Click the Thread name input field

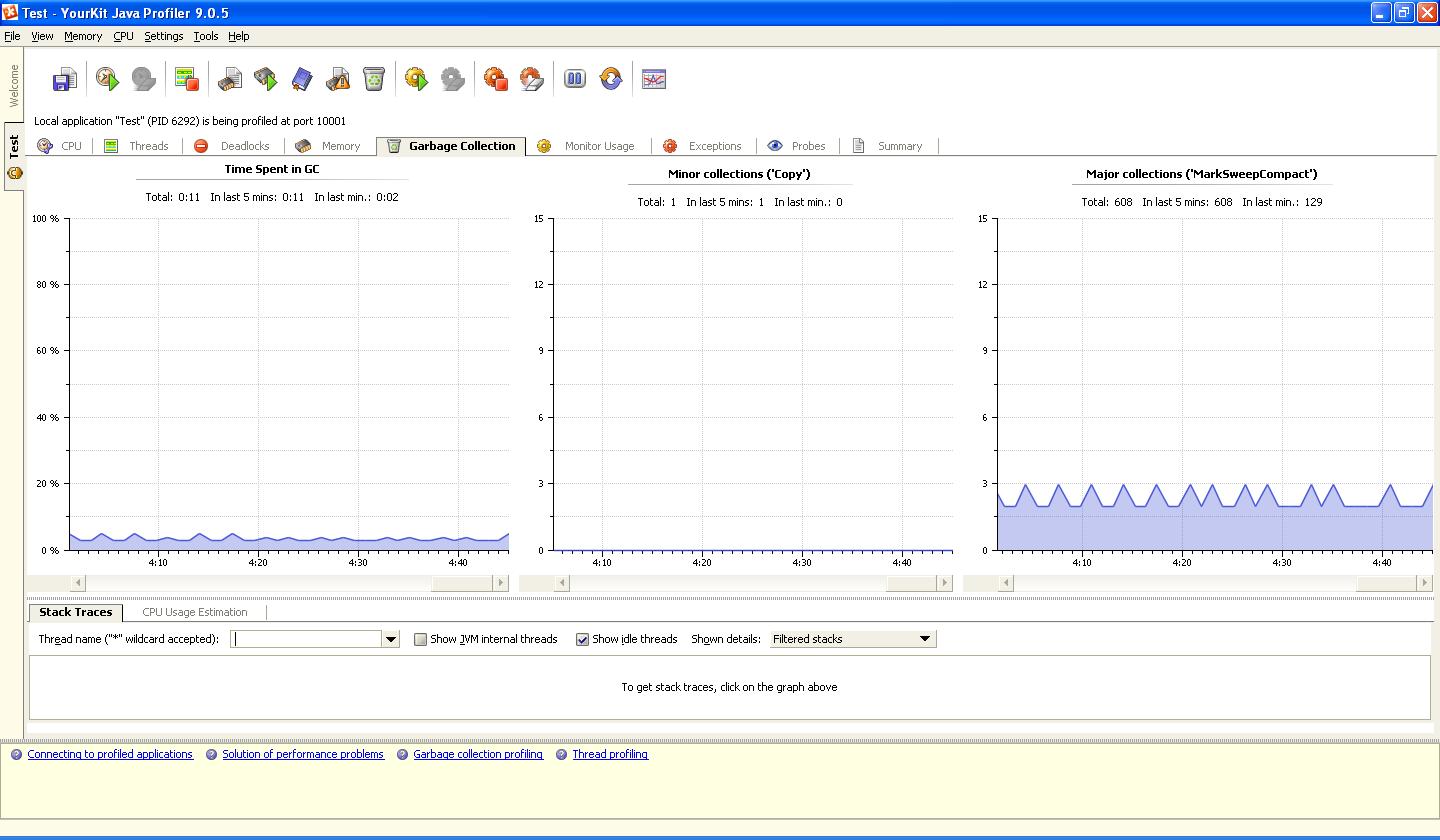pos(306,639)
